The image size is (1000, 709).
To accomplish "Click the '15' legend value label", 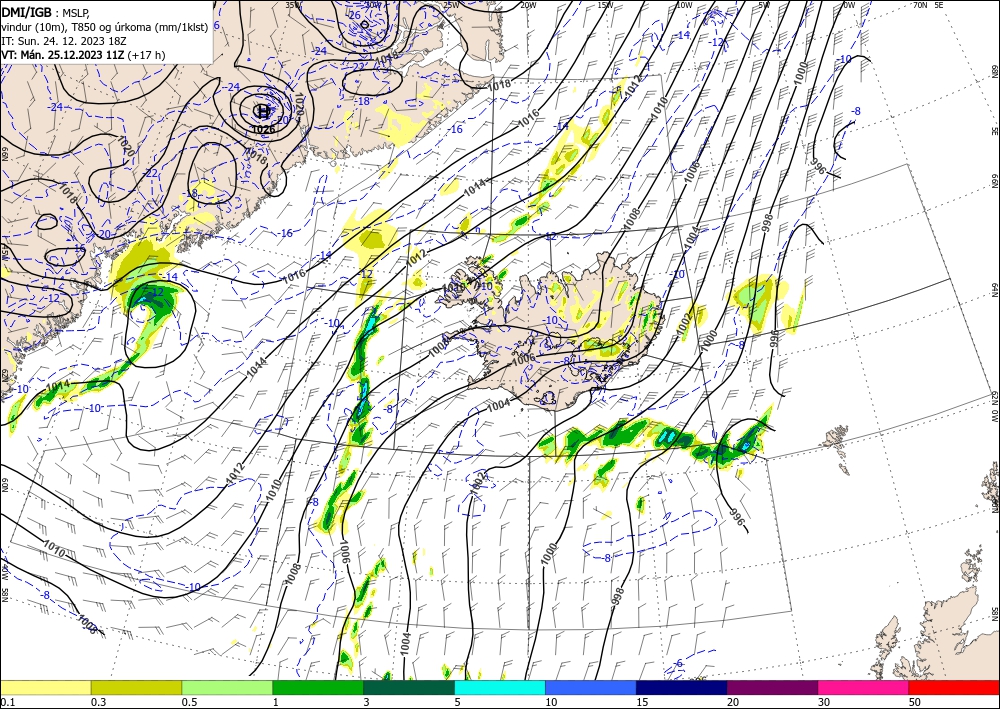I will 642,702.
